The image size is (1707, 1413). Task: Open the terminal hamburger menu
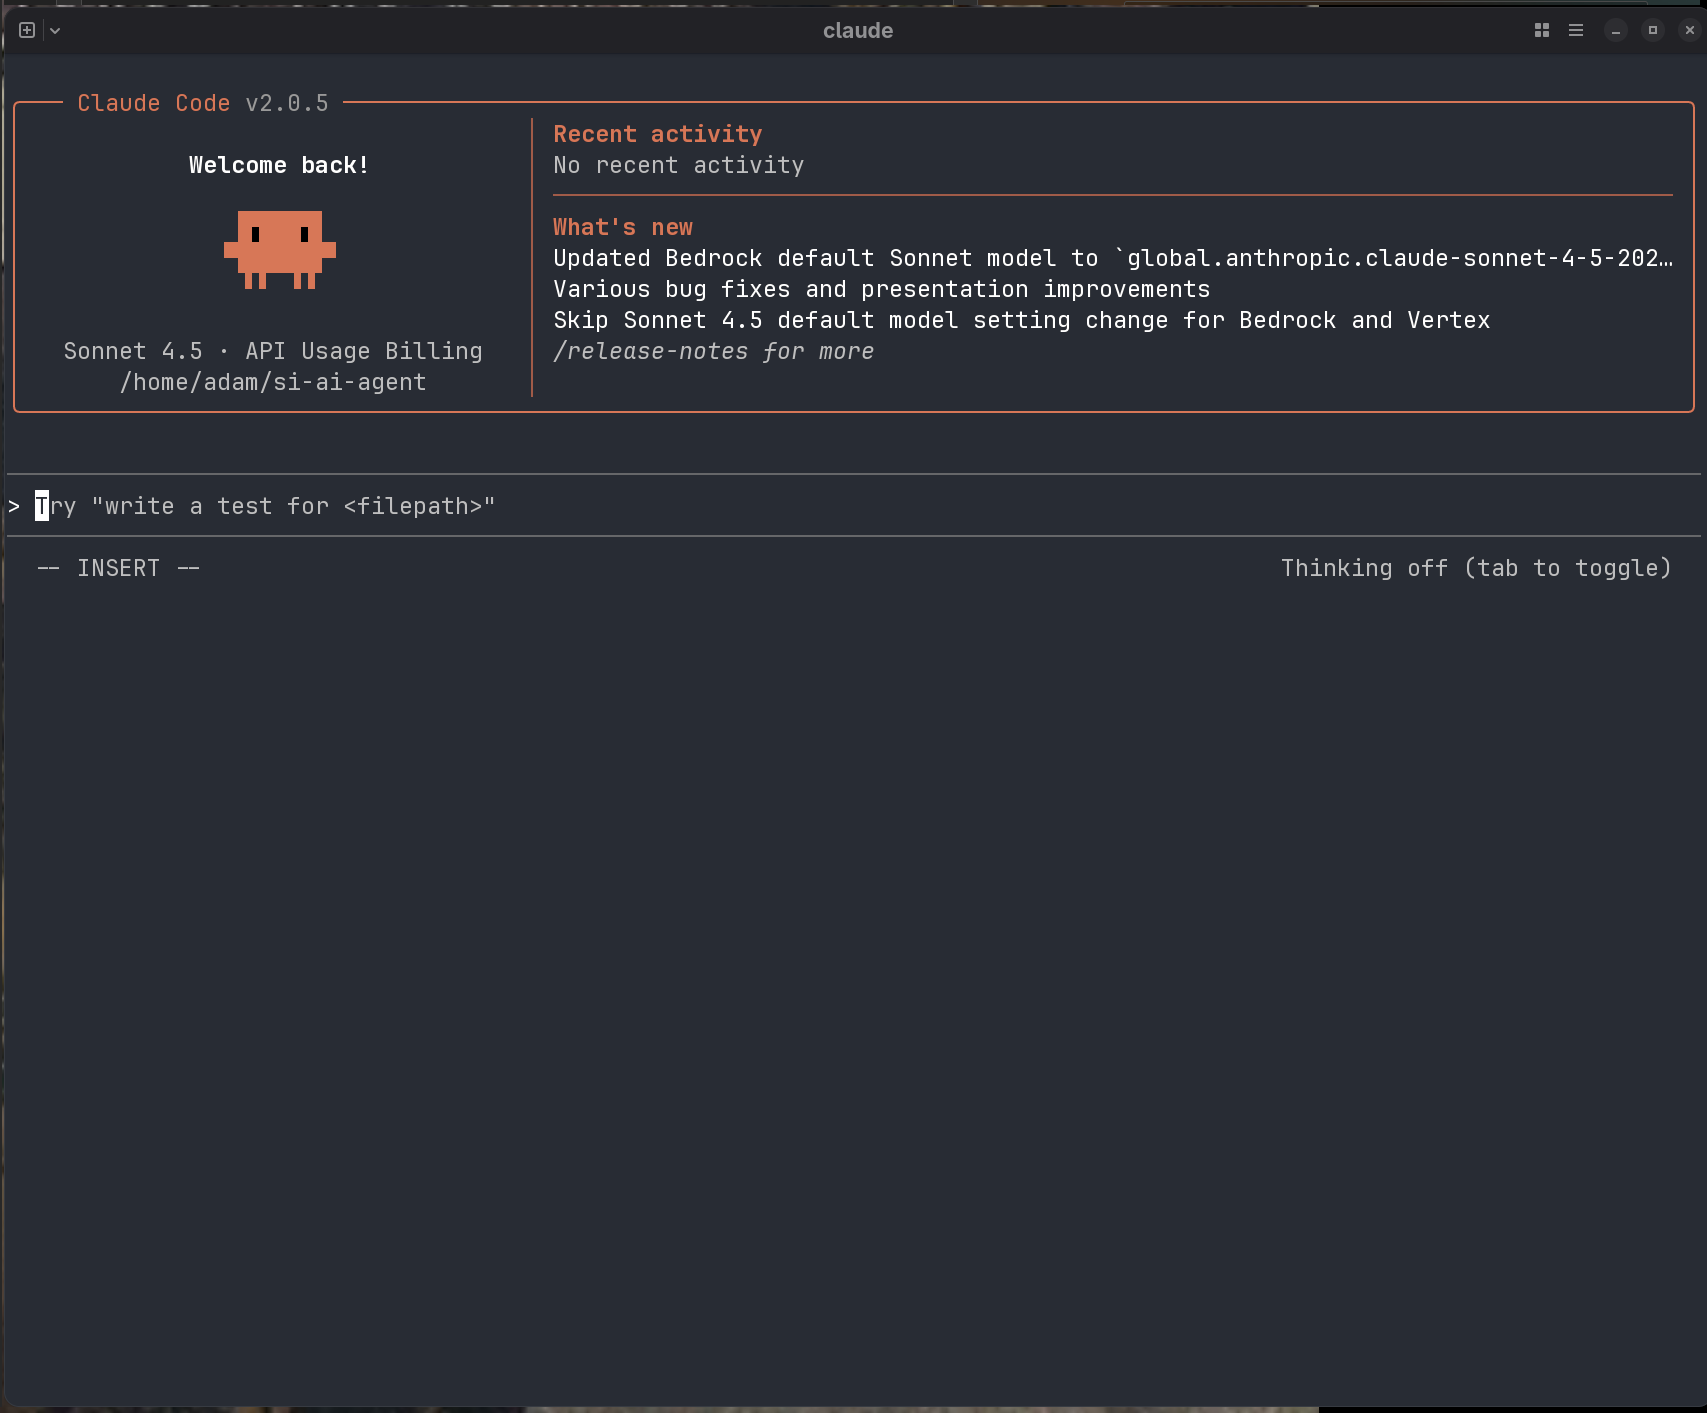(x=1576, y=30)
